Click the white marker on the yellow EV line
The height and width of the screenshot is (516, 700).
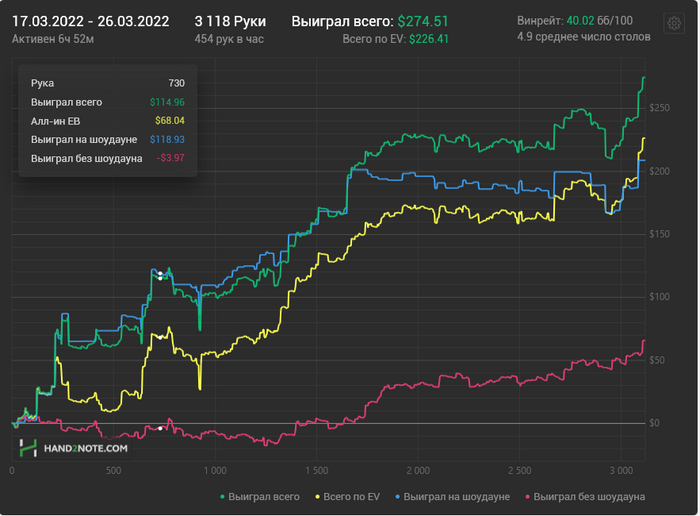click(x=160, y=337)
